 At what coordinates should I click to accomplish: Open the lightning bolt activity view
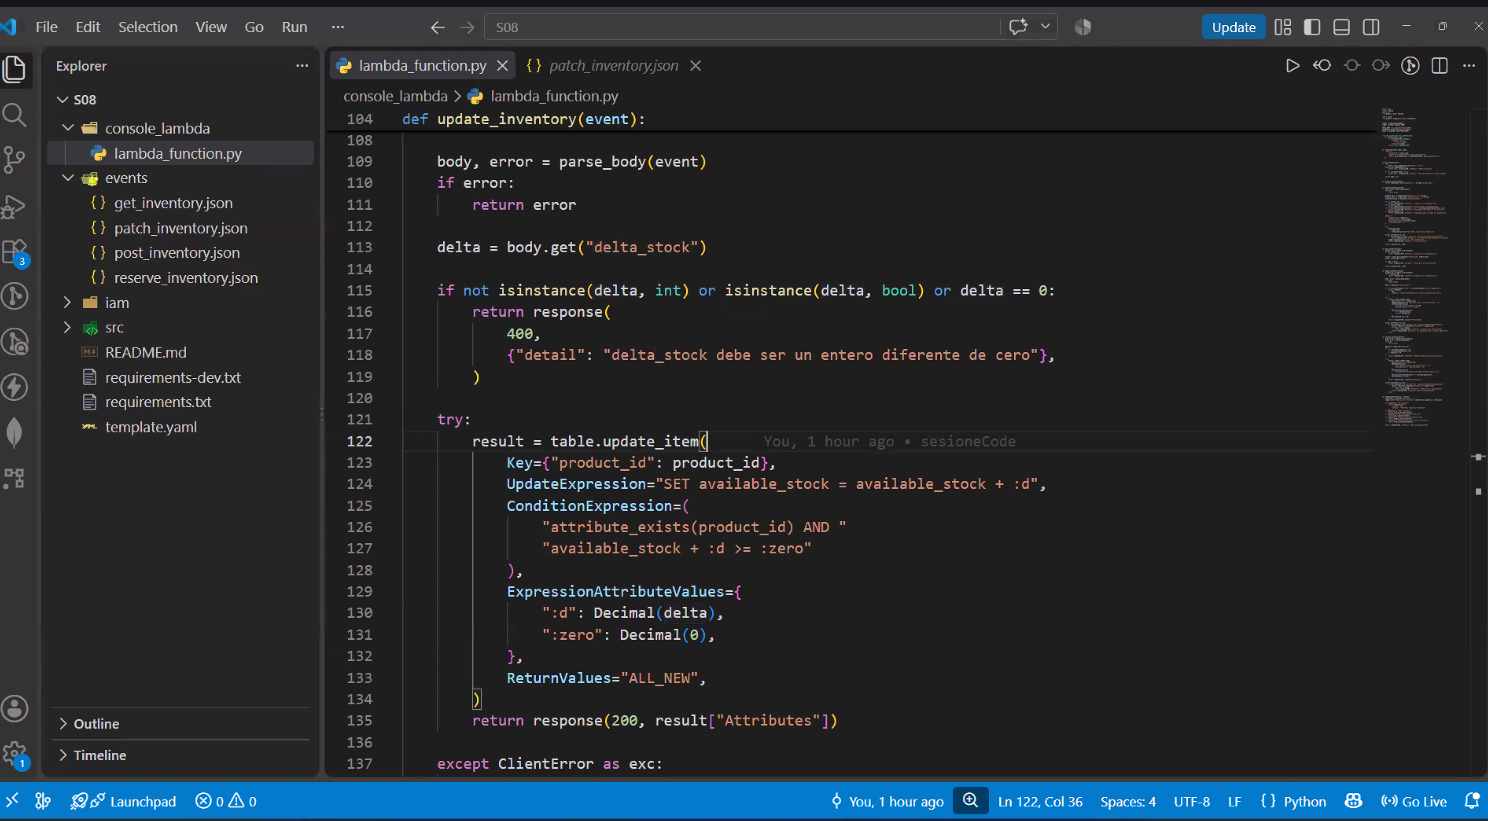click(15, 387)
